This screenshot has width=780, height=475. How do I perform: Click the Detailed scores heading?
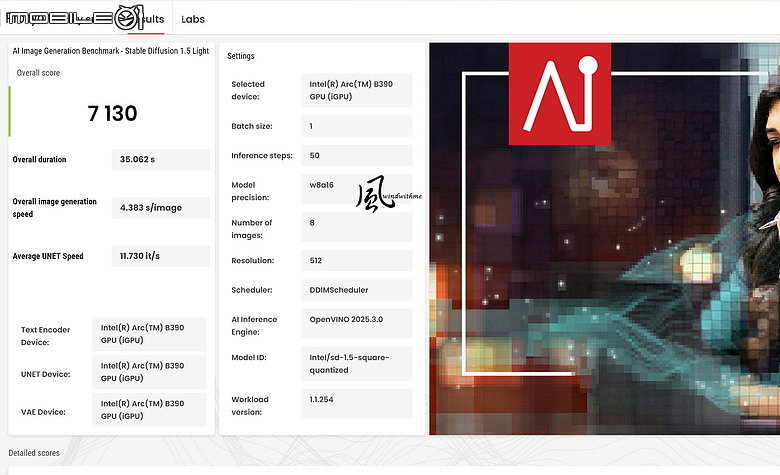click(x=34, y=453)
